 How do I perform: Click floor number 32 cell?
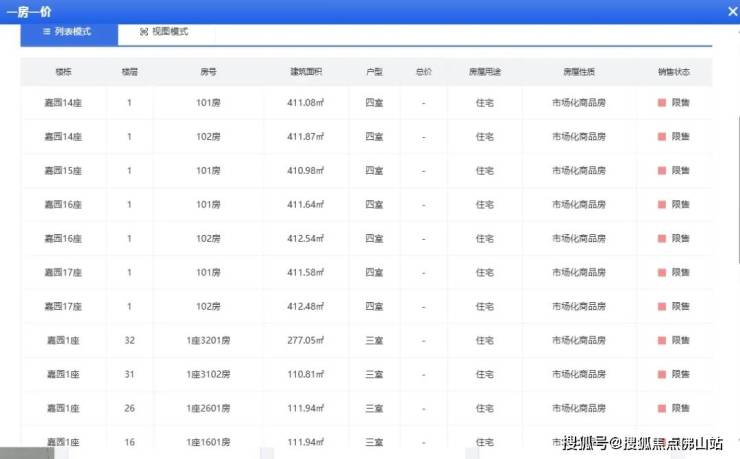[129, 340]
